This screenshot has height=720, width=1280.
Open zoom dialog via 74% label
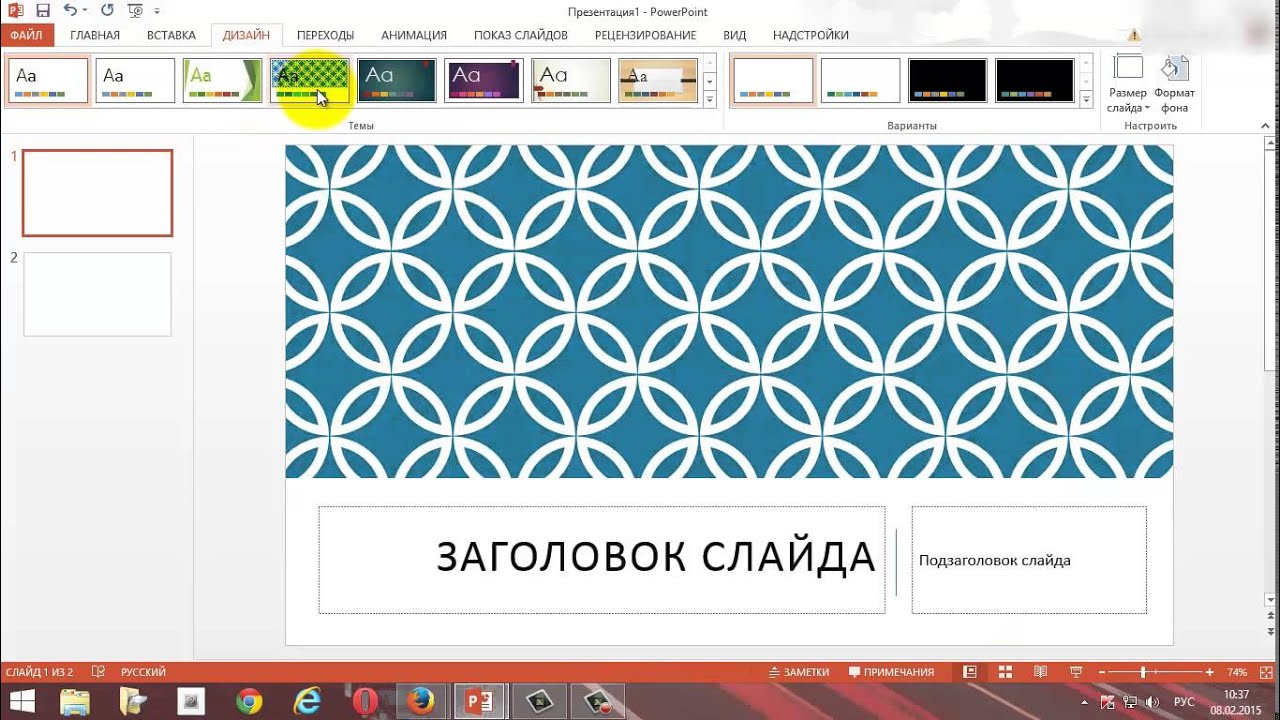click(x=1237, y=672)
